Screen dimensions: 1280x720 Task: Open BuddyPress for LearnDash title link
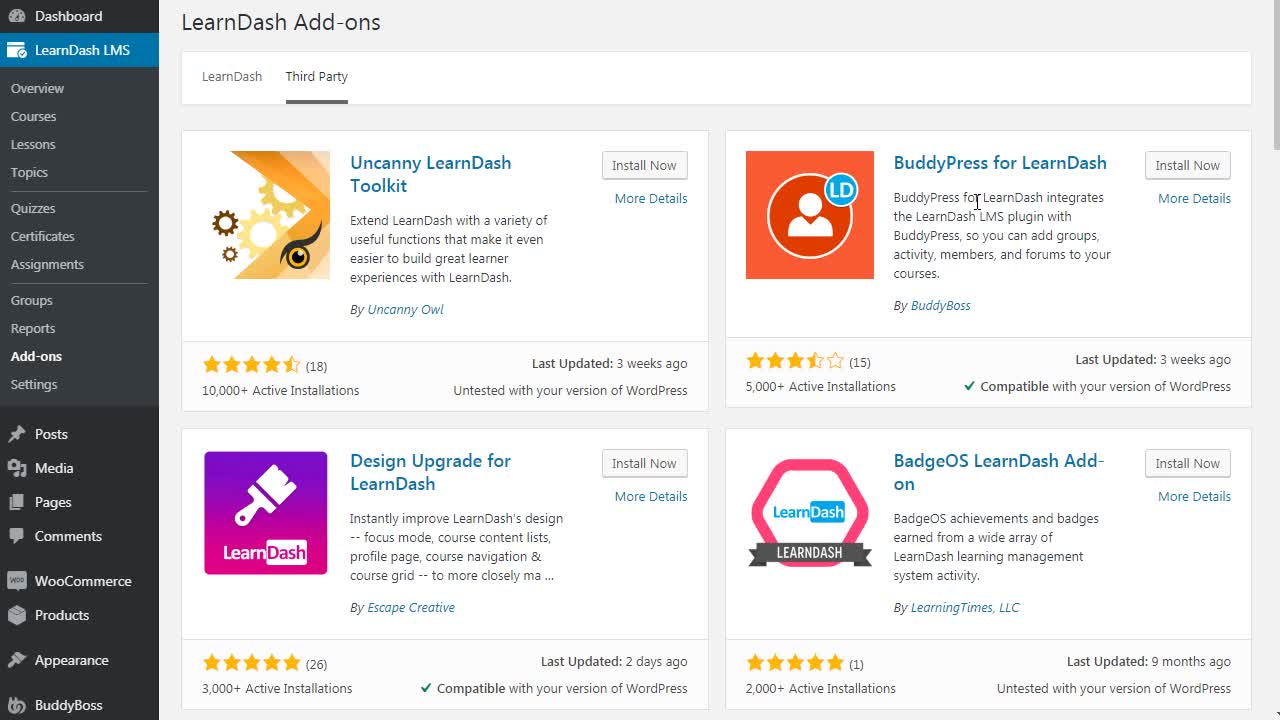(x=1000, y=163)
